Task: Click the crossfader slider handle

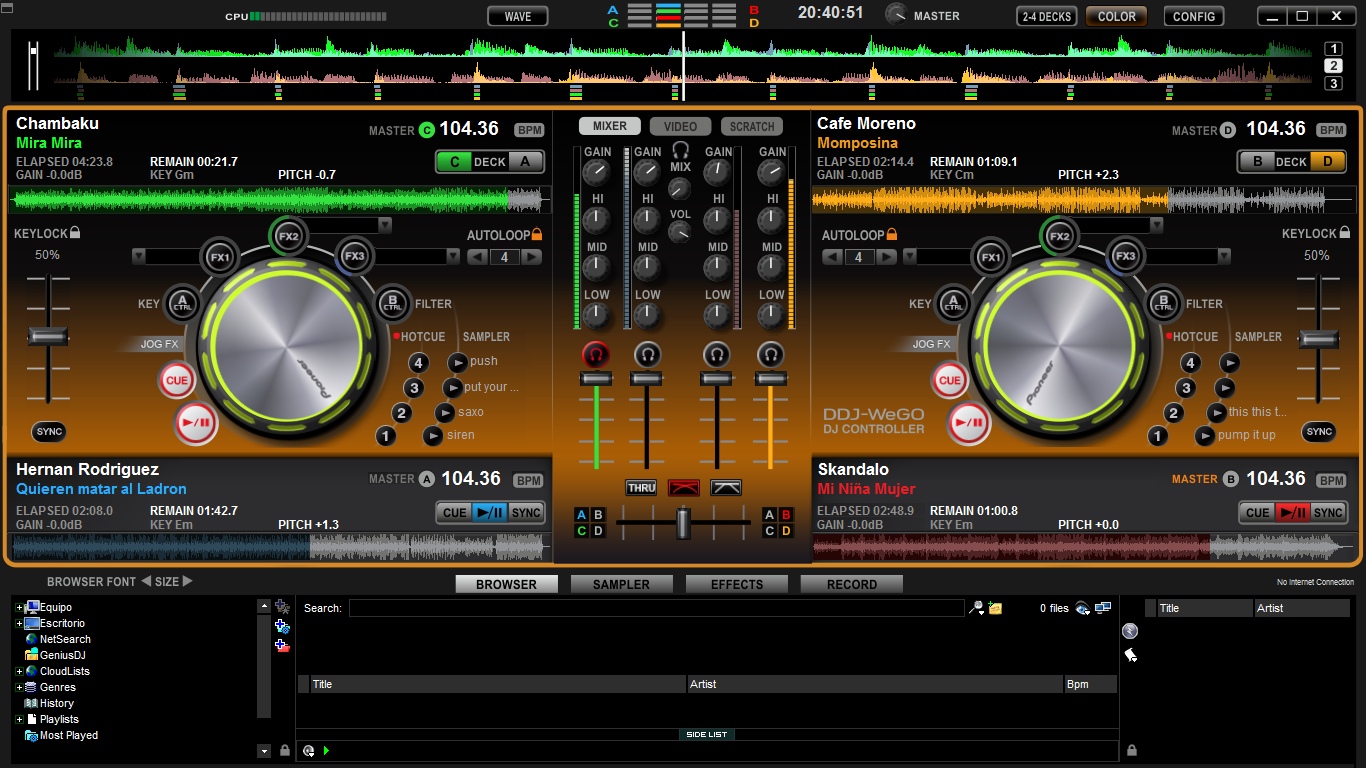Action: 683,522
